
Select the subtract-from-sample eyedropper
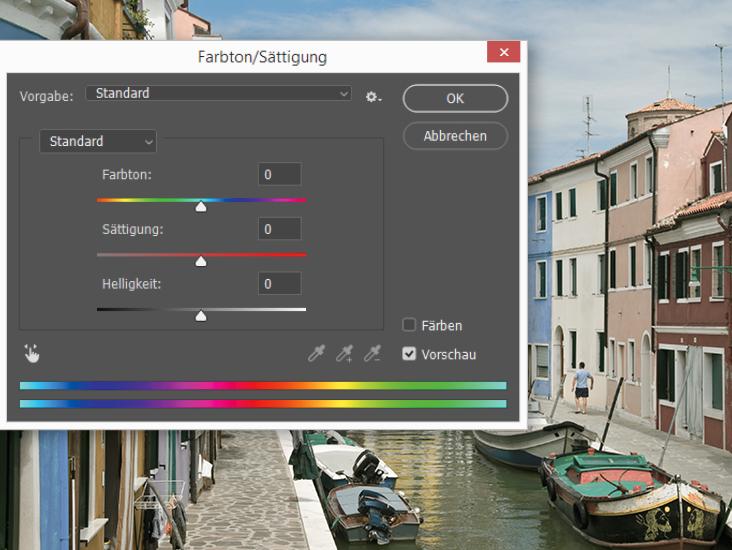[372, 353]
